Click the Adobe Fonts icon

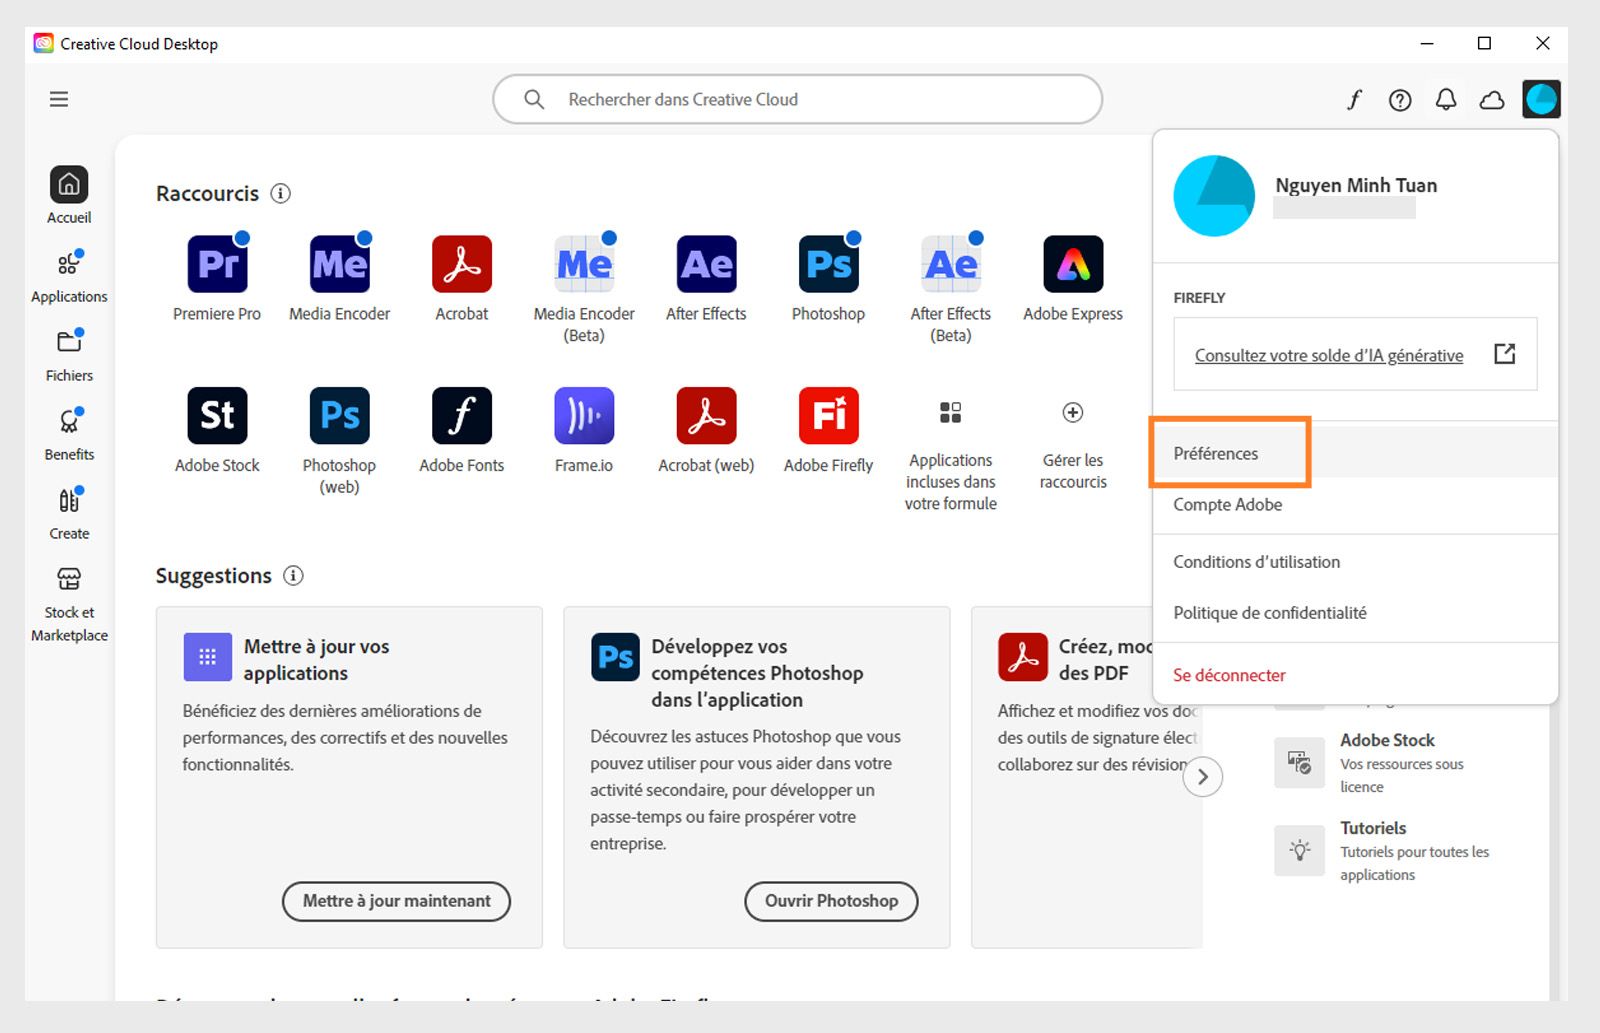(x=461, y=415)
